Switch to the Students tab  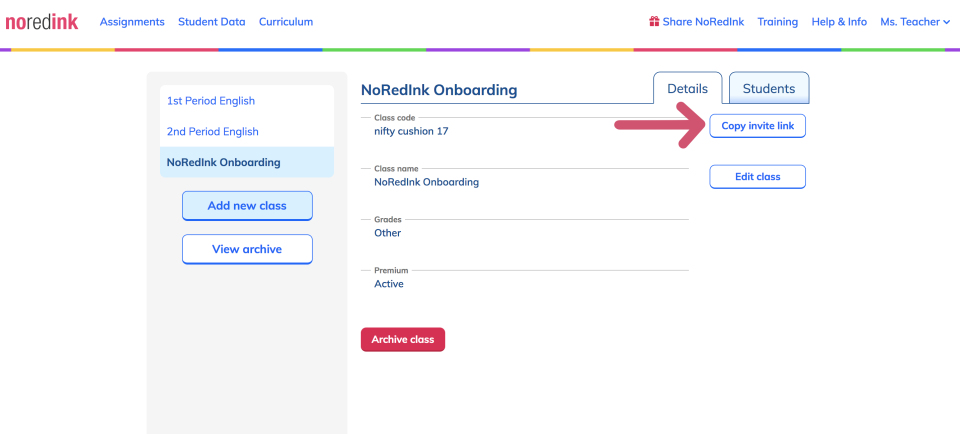768,89
